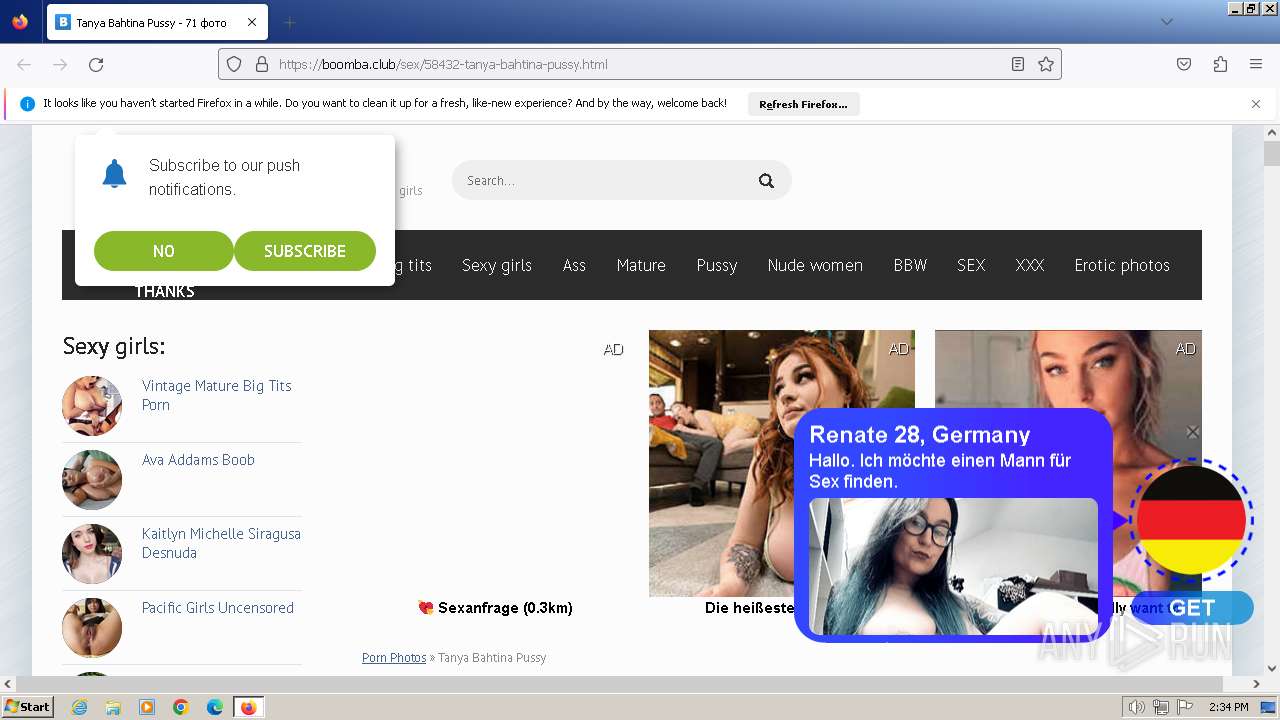Bookmark this page with the star icon
Viewport: 1280px width, 720px height.
click(1046, 64)
